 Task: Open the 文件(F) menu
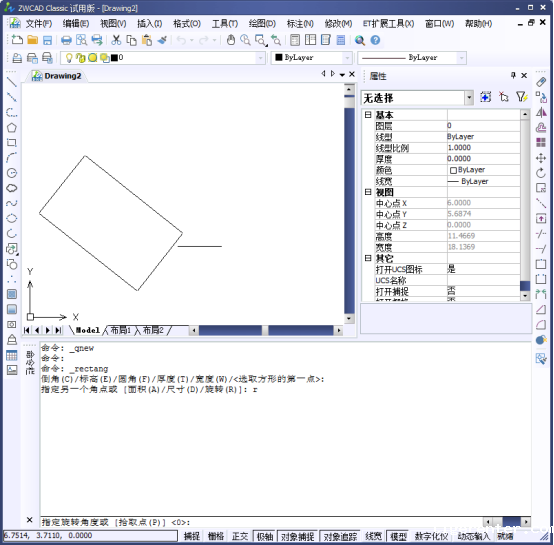(39, 24)
